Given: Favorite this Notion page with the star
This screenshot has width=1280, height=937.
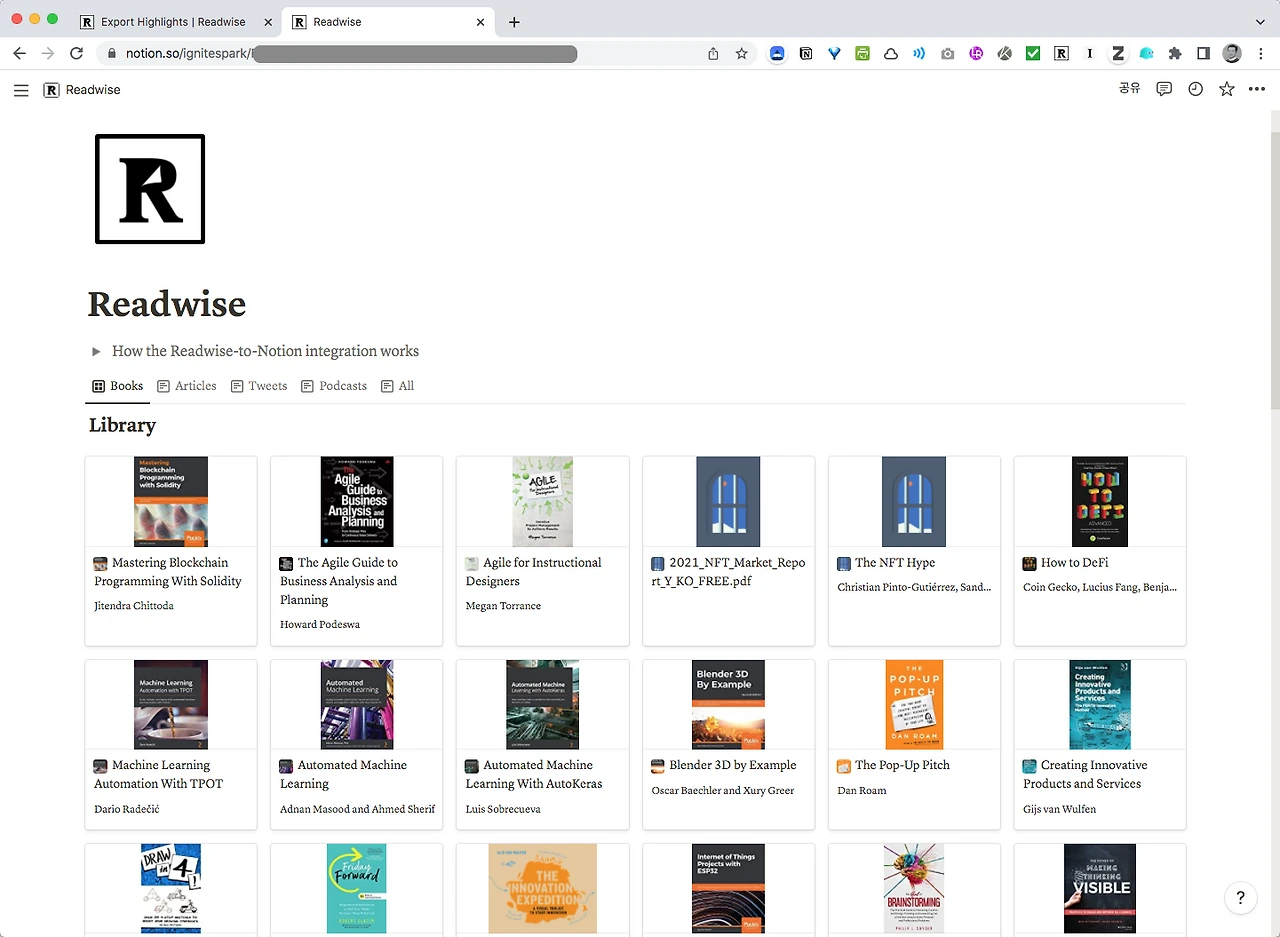Looking at the screenshot, I should point(1226,89).
